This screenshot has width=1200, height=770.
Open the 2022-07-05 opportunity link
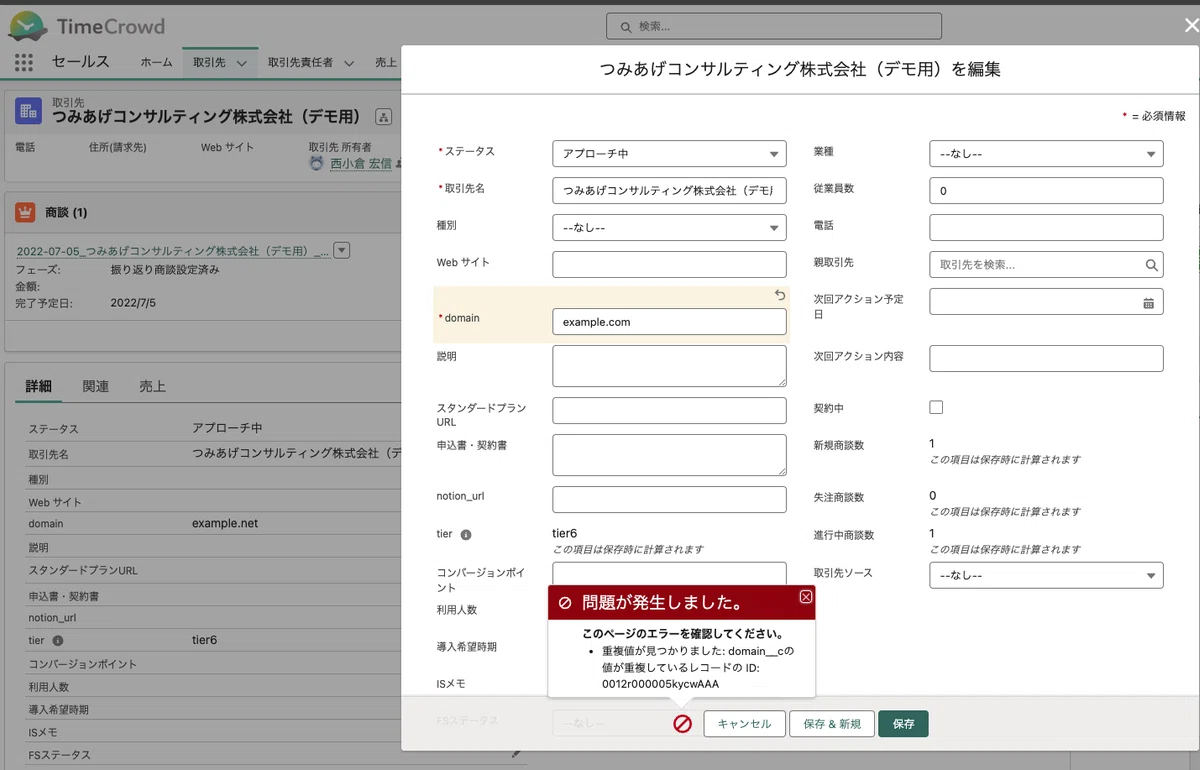173,251
